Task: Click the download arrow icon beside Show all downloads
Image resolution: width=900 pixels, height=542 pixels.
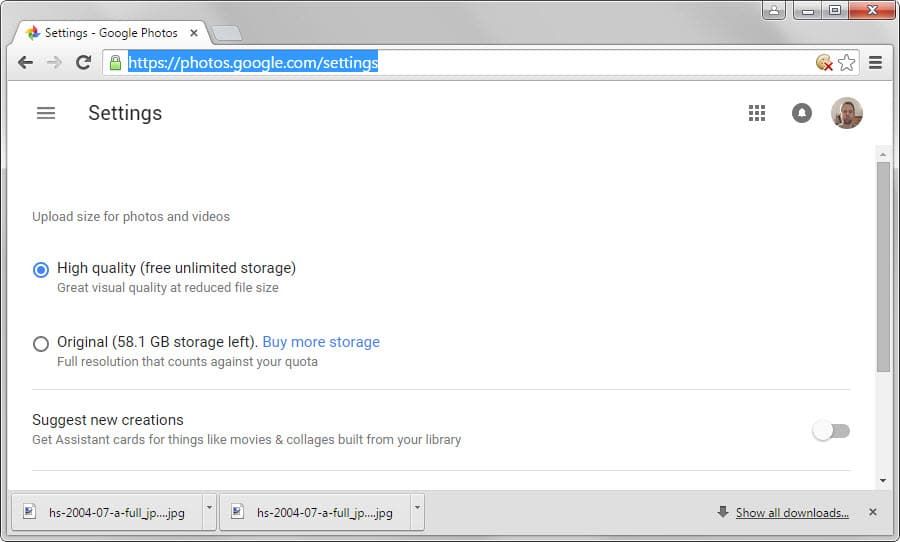Action: pos(723,512)
